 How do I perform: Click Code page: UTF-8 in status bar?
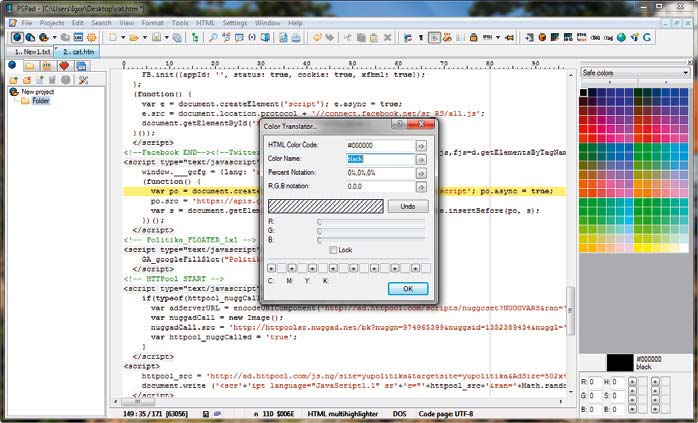pos(446,414)
